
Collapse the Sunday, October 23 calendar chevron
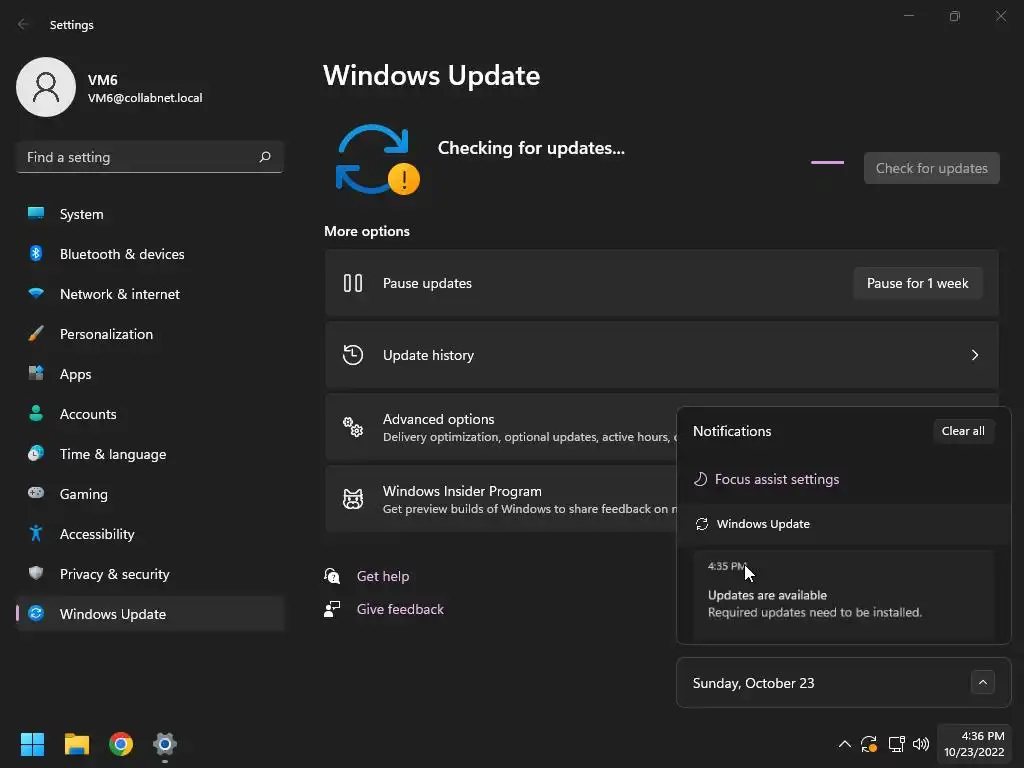coord(982,682)
